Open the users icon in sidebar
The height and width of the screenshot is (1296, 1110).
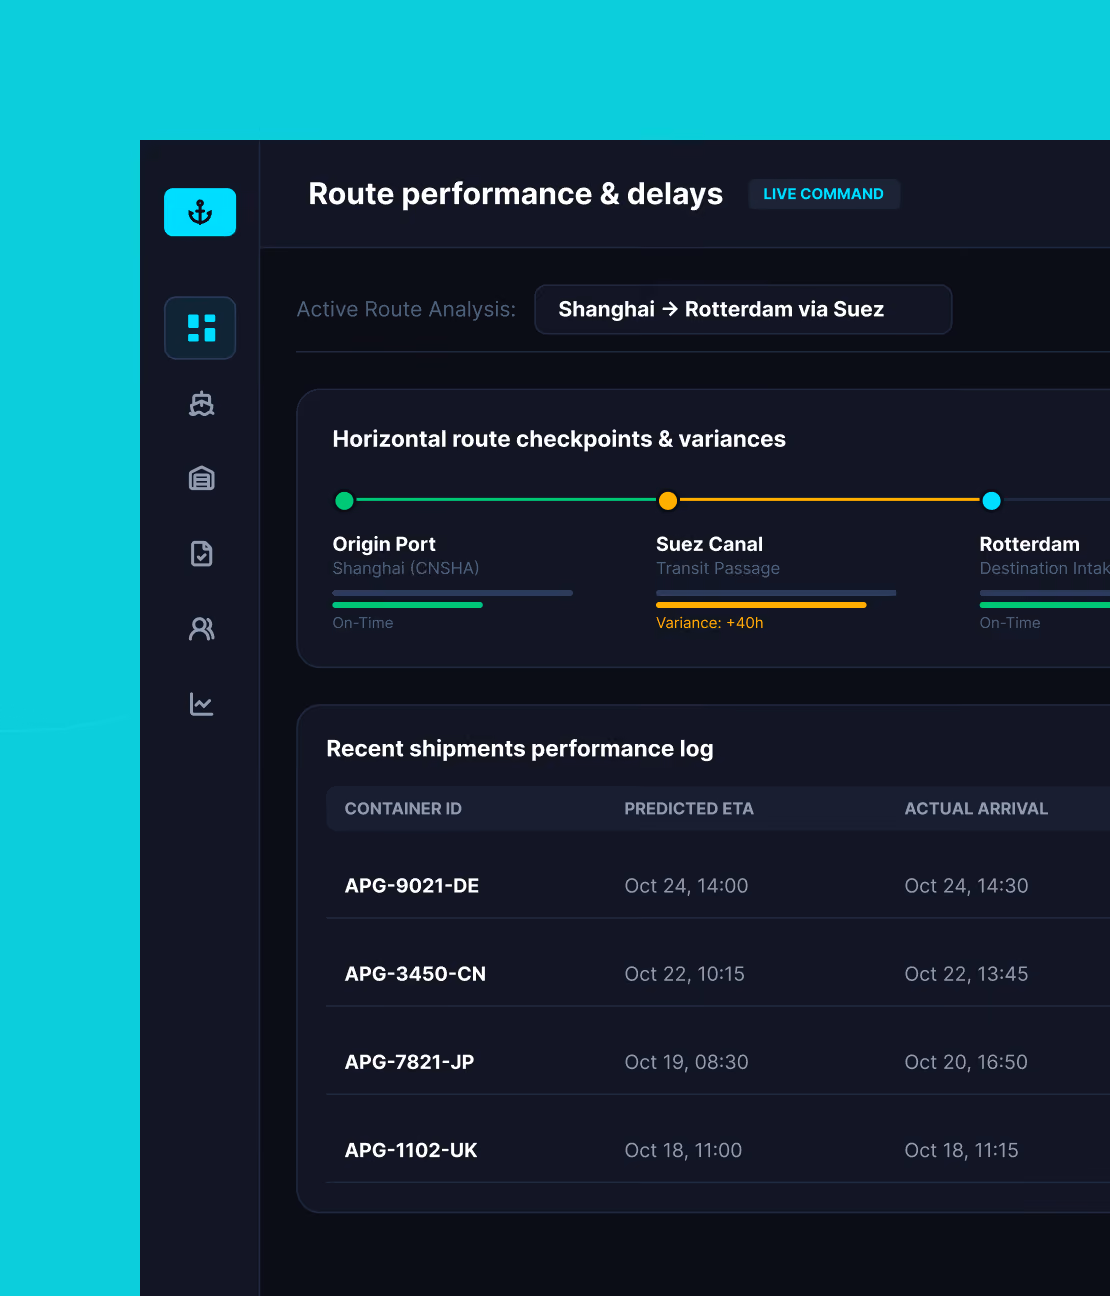coord(201,628)
